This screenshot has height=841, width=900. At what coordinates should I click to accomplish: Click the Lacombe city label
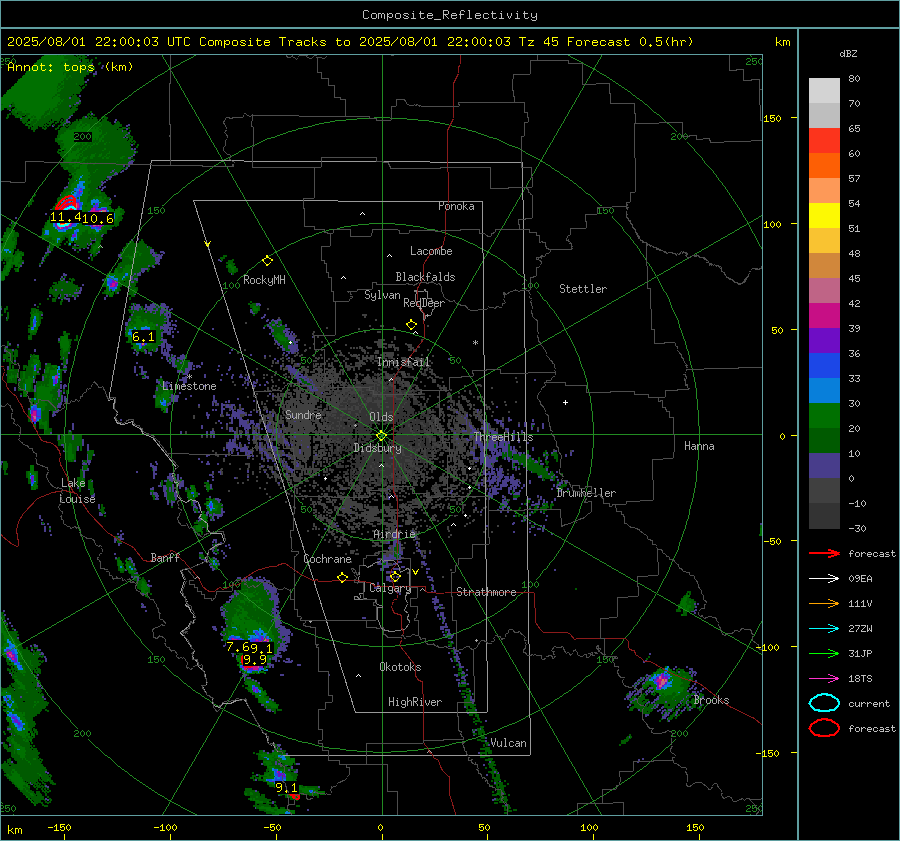point(431,251)
